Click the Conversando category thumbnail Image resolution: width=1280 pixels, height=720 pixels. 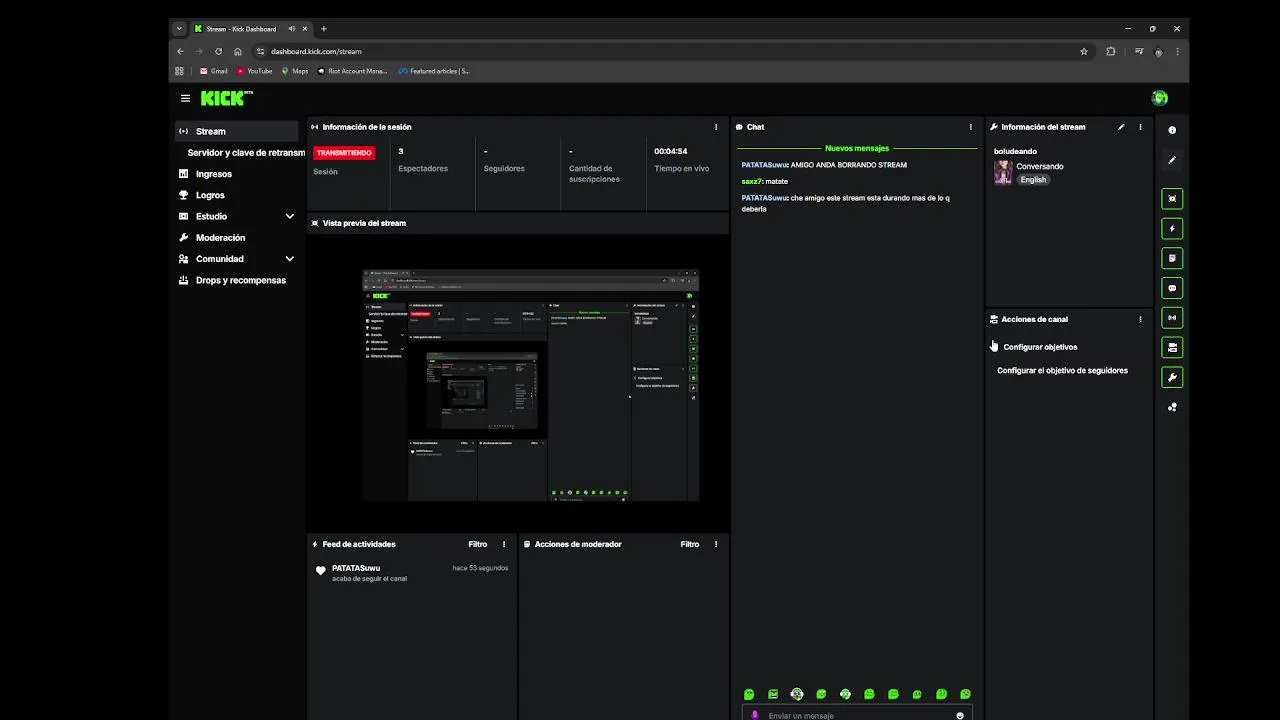coord(1003,173)
